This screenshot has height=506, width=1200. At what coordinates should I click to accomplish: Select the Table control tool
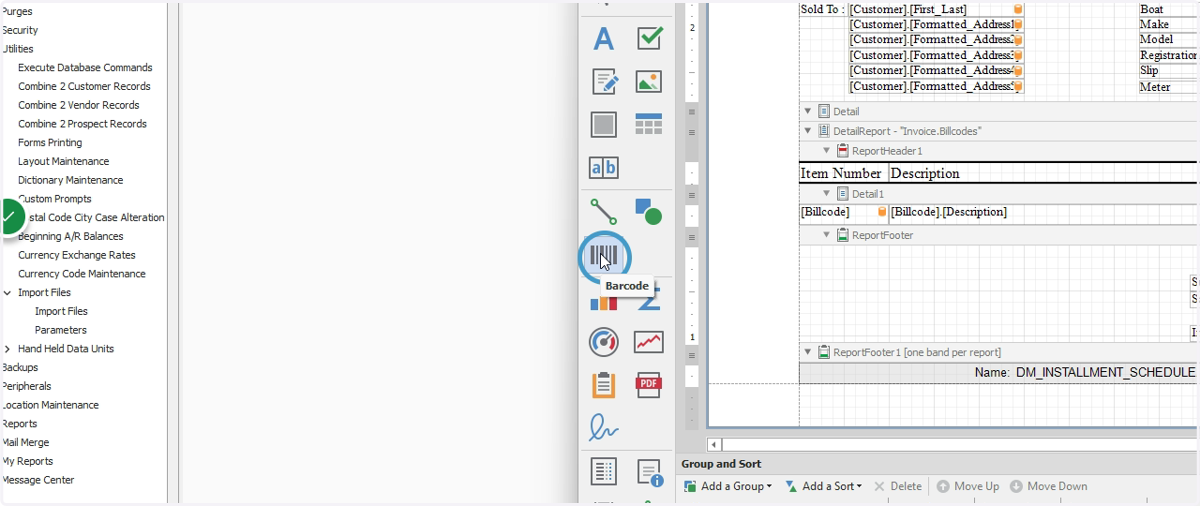pyautogui.click(x=649, y=124)
